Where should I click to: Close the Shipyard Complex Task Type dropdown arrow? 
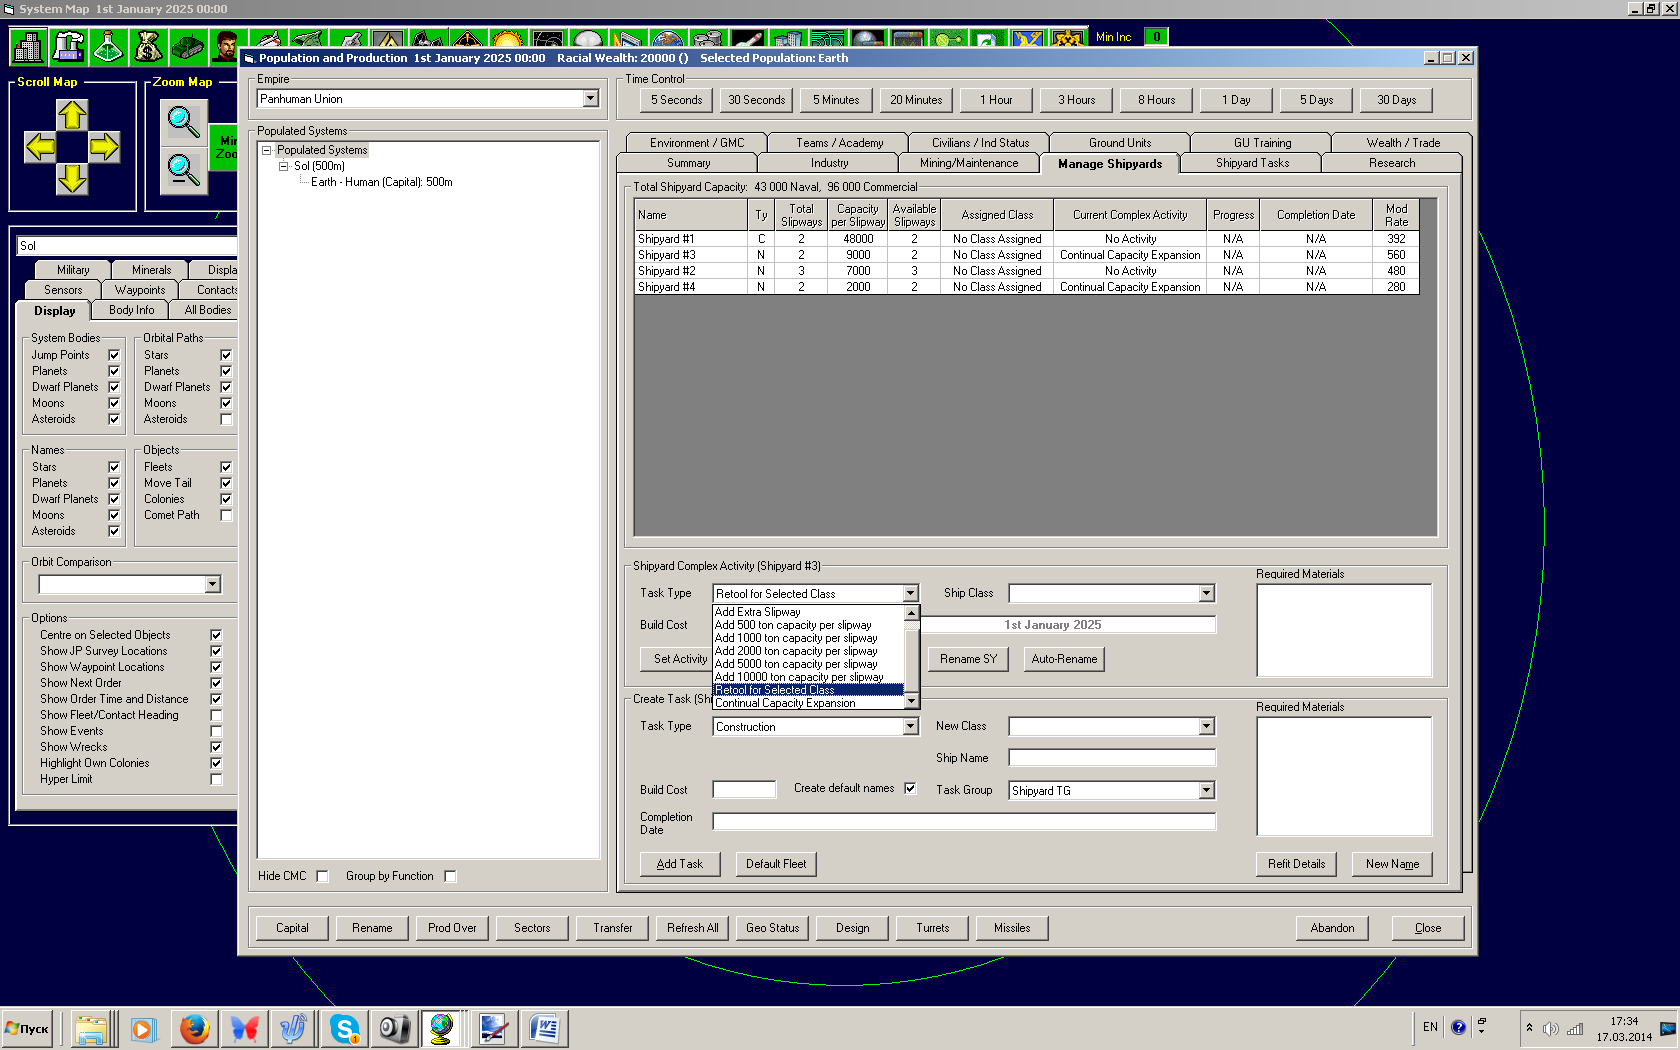pyautogui.click(x=910, y=594)
